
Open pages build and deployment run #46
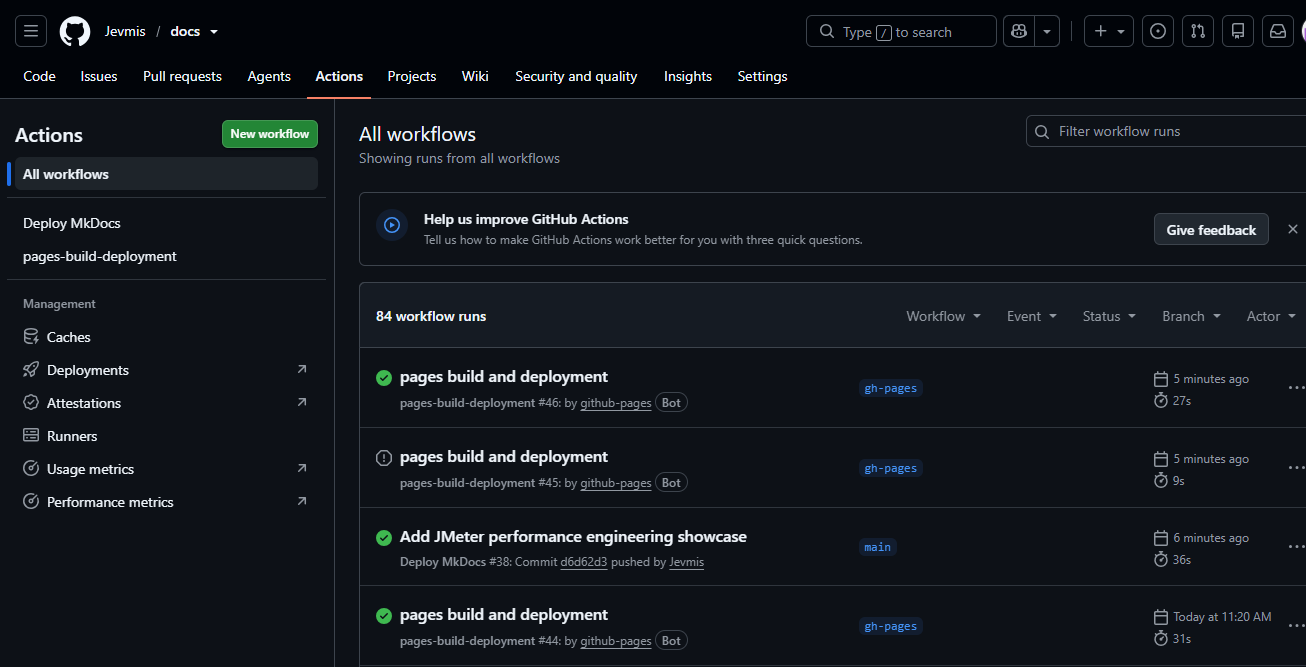tap(504, 377)
